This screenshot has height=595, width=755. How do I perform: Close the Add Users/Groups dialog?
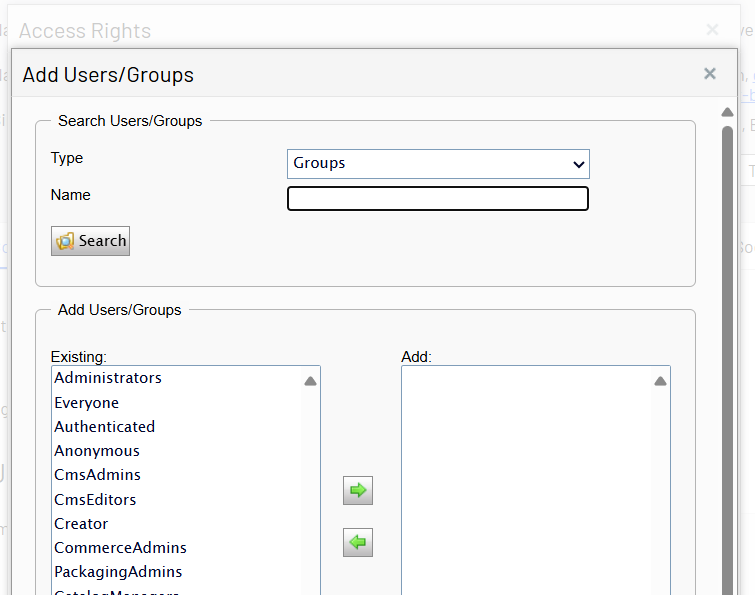pos(709,74)
